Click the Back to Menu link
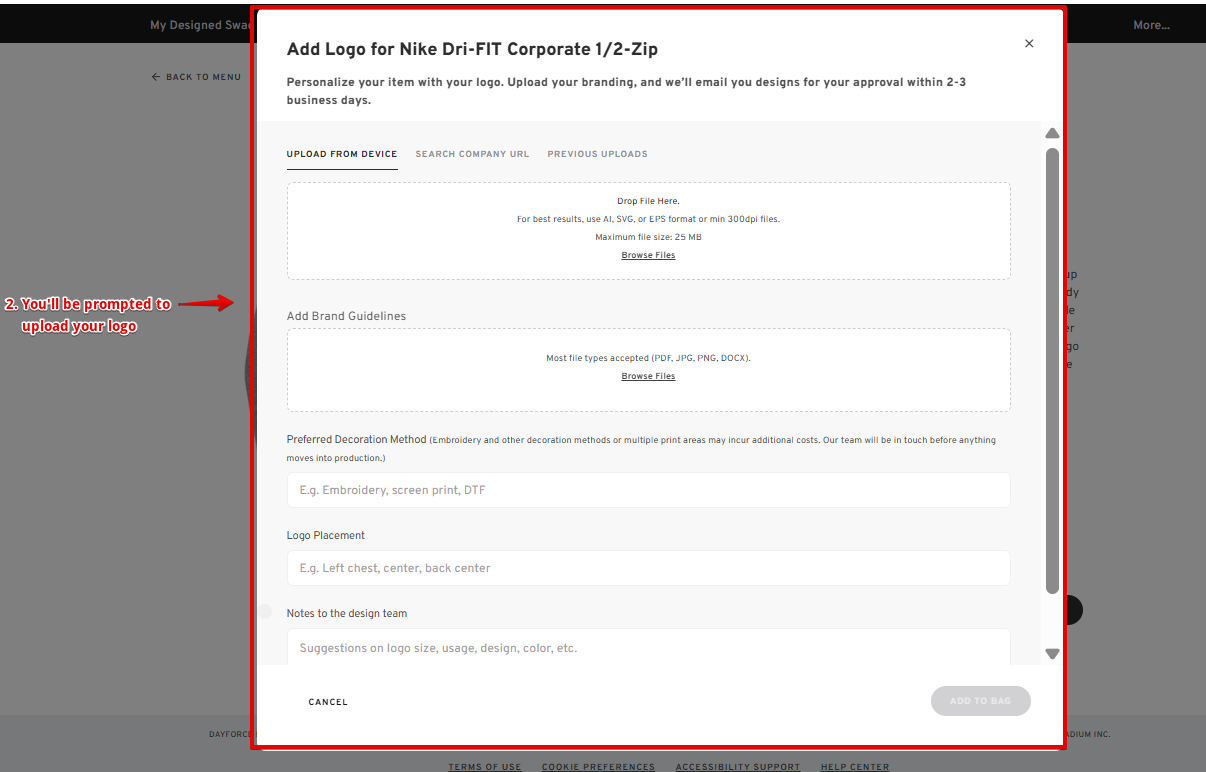1206x772 pixels. click(196, 77)
